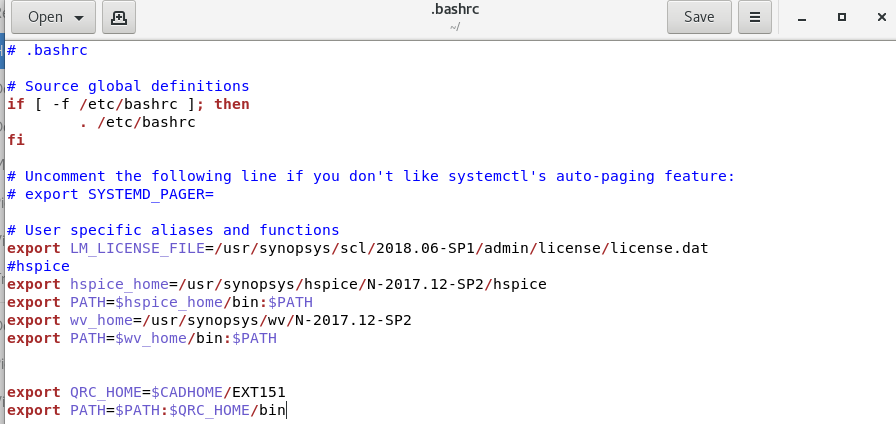Click the Save button
Viewport: 896px width, 424px height.
click(x=698, y=17)
